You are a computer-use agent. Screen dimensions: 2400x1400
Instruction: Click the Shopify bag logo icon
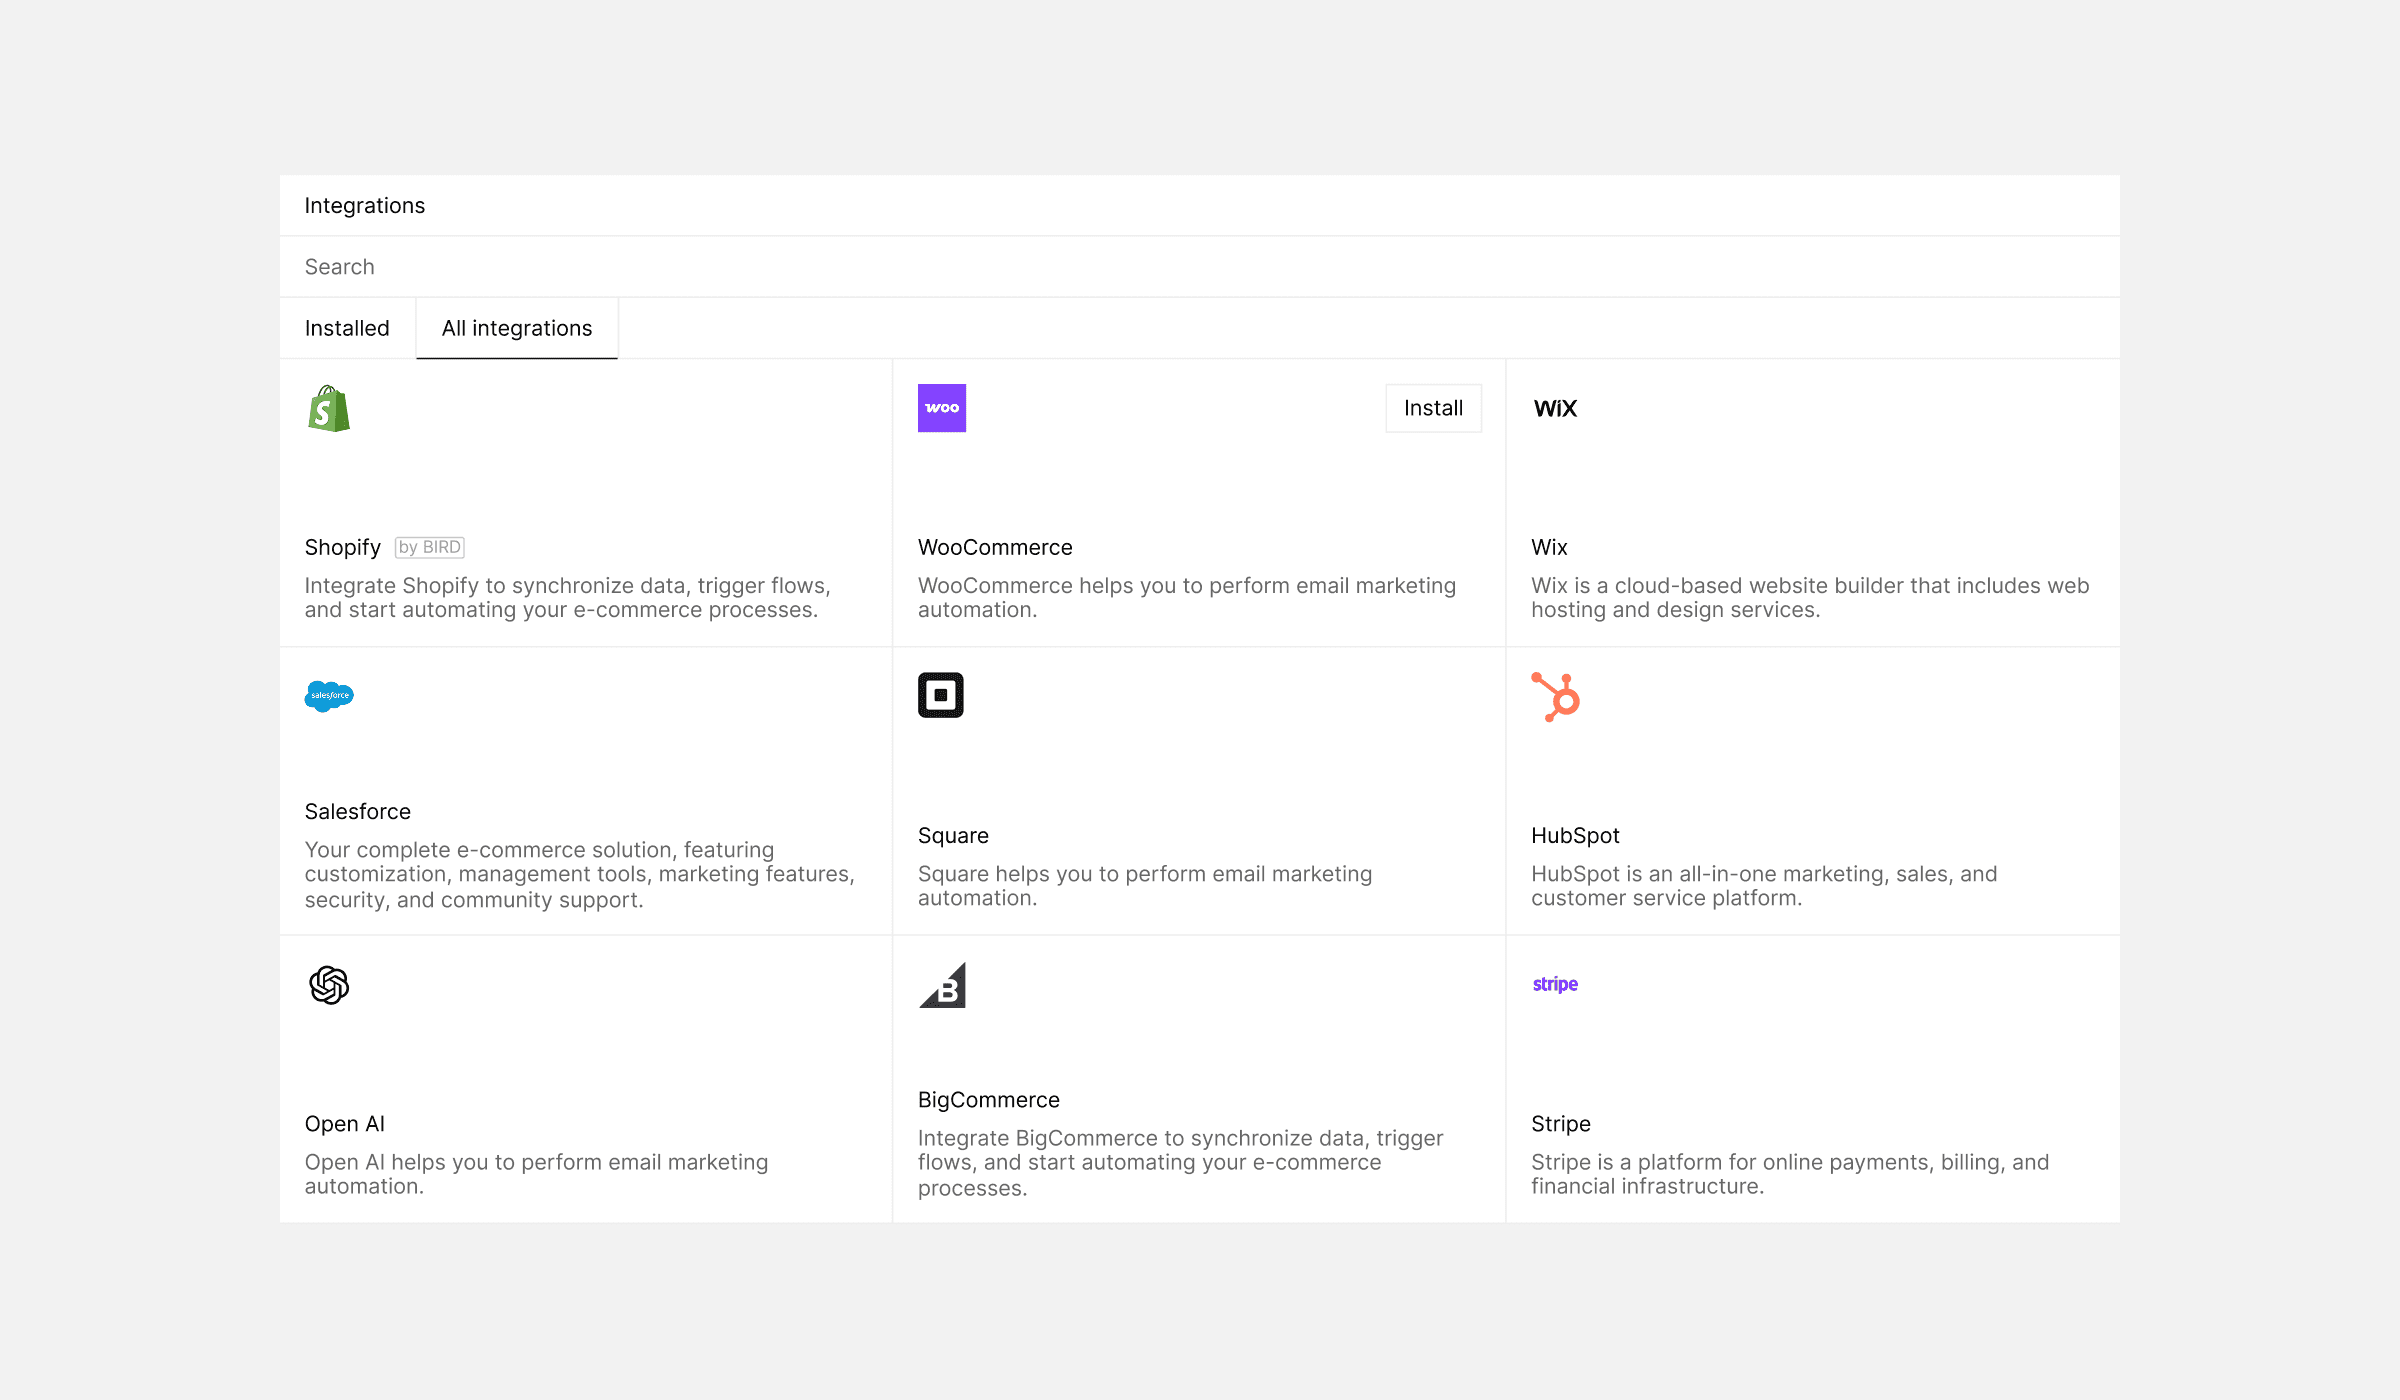coord(329,408)
